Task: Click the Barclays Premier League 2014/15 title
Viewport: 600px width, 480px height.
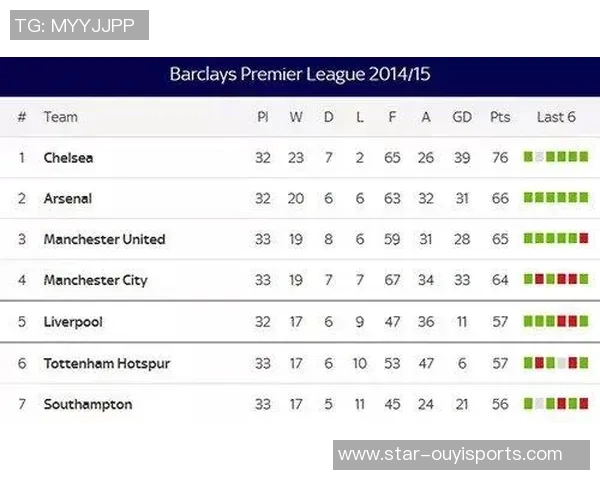Action: coord(300,74)
